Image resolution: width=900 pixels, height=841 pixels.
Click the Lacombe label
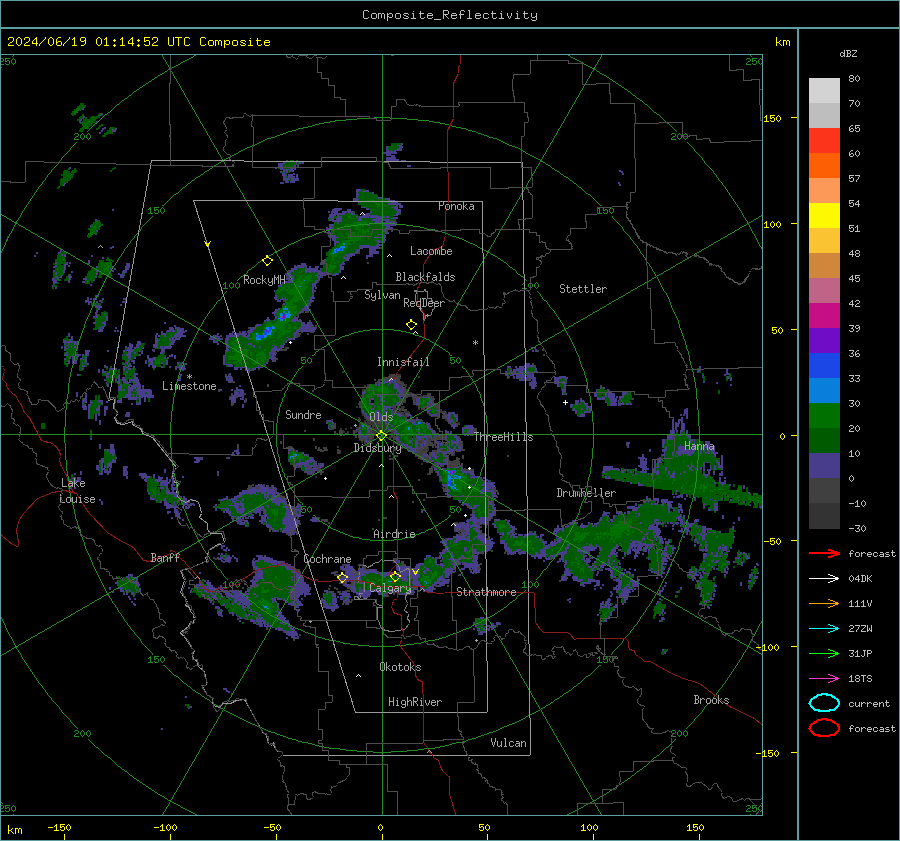pos(431,251)
